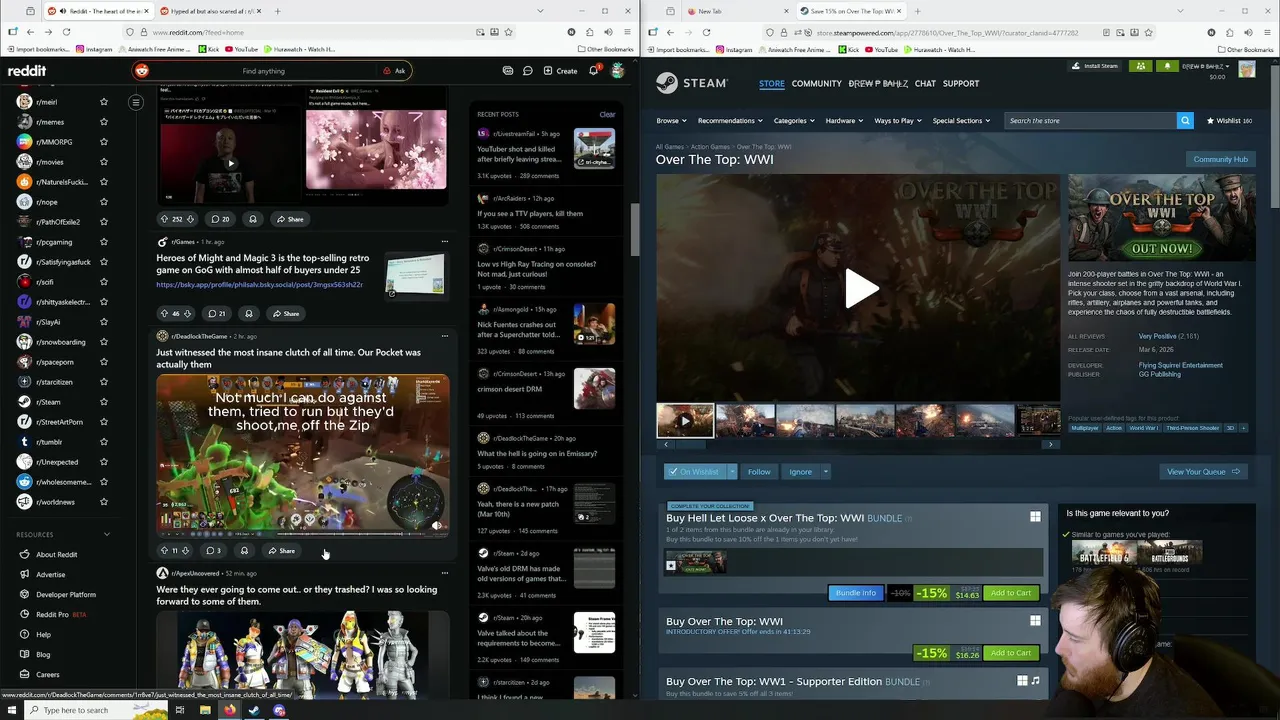Open the Reddit logo home link
The height and width of the screenshot is (720, 1280).
27,71
